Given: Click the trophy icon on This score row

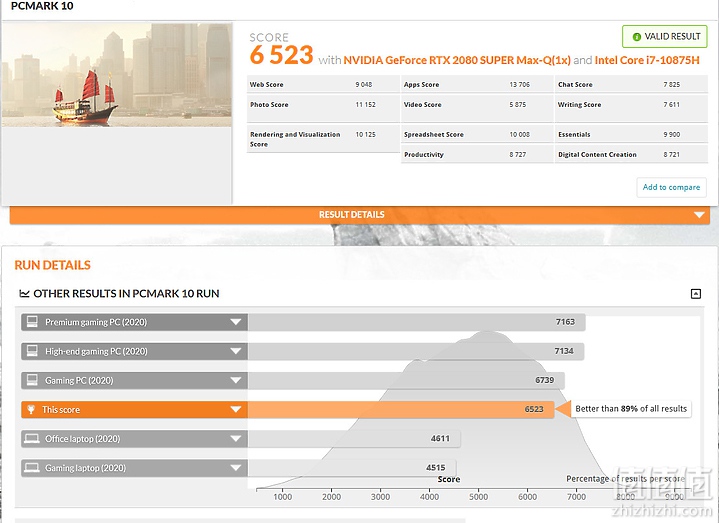Looking at the screenshot, I should click(x=31, y=409).
